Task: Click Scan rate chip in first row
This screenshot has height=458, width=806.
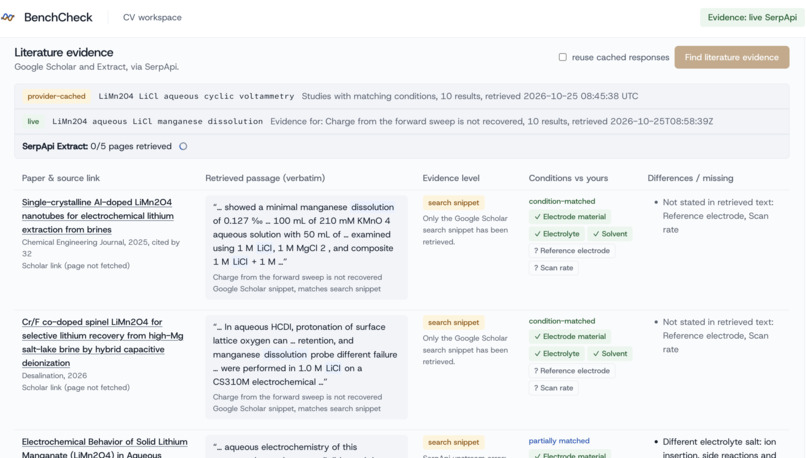Action: coord(553,268)
